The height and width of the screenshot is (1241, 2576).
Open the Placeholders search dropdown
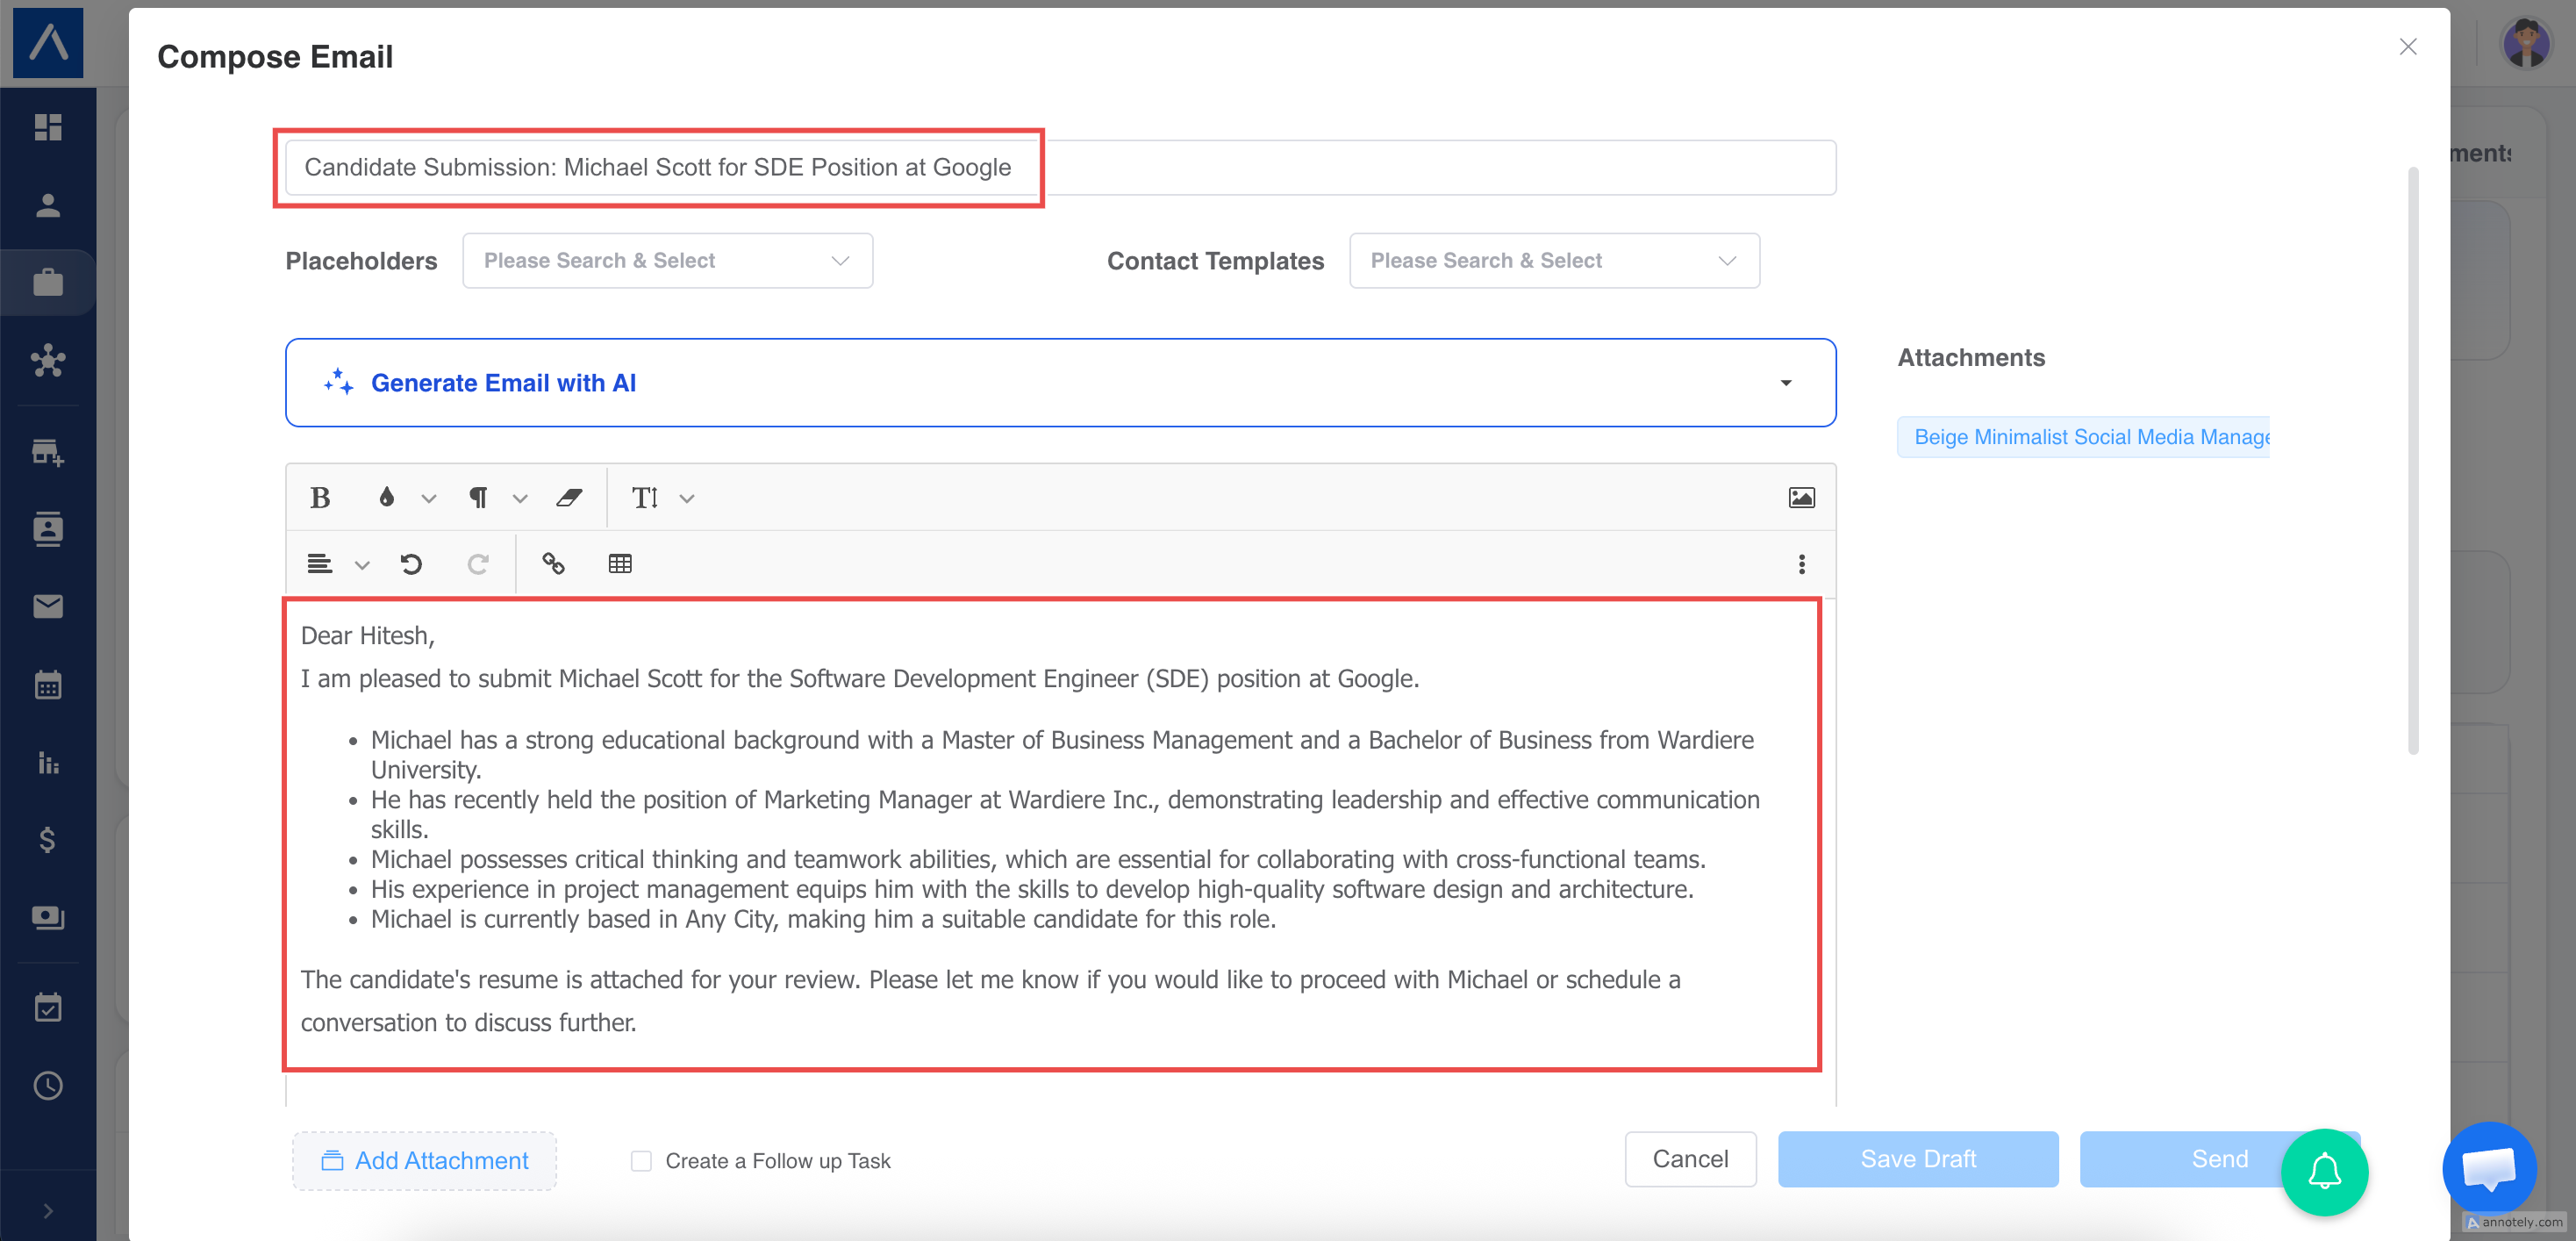[667, 261]
